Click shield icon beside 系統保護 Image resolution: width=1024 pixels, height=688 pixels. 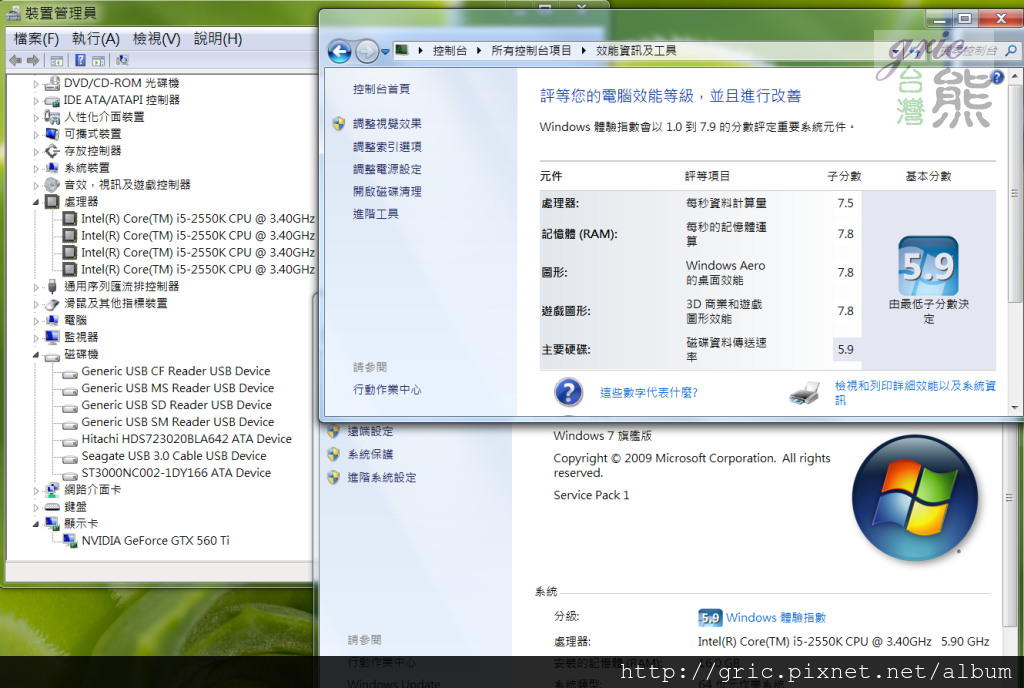pyautogui.click(x=333, y=454)
